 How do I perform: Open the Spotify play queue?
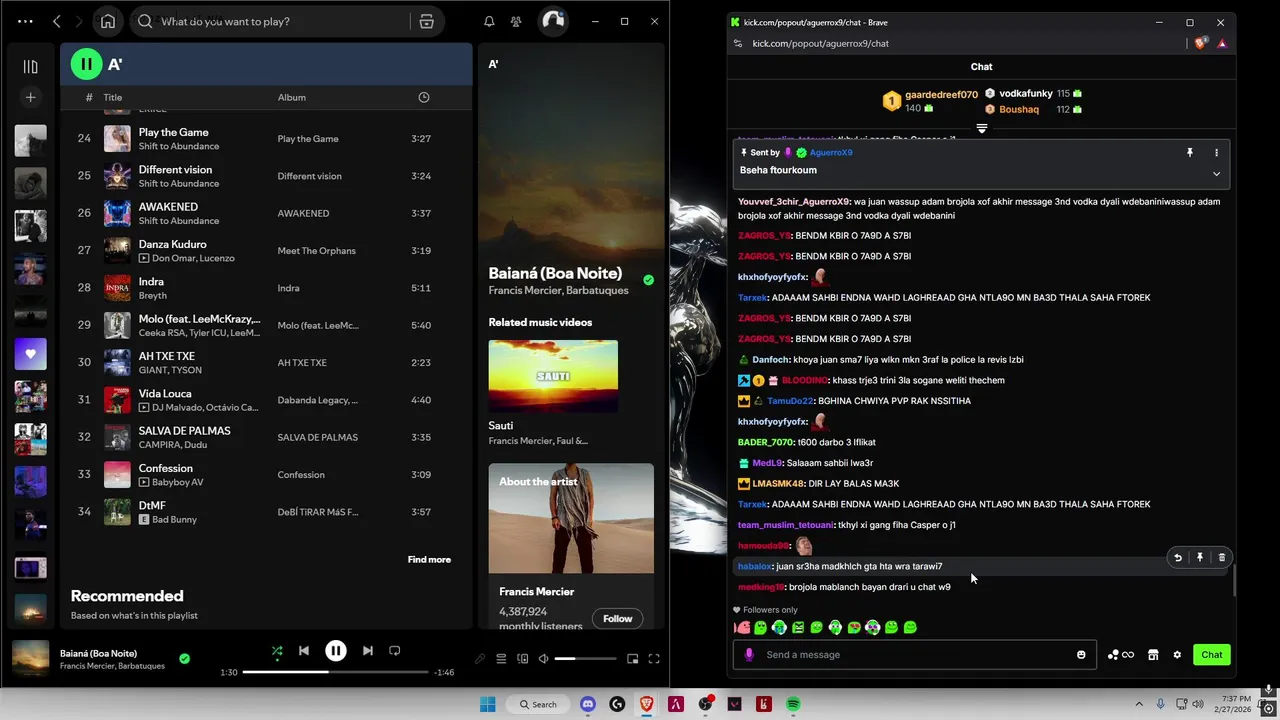pos(501,658)
